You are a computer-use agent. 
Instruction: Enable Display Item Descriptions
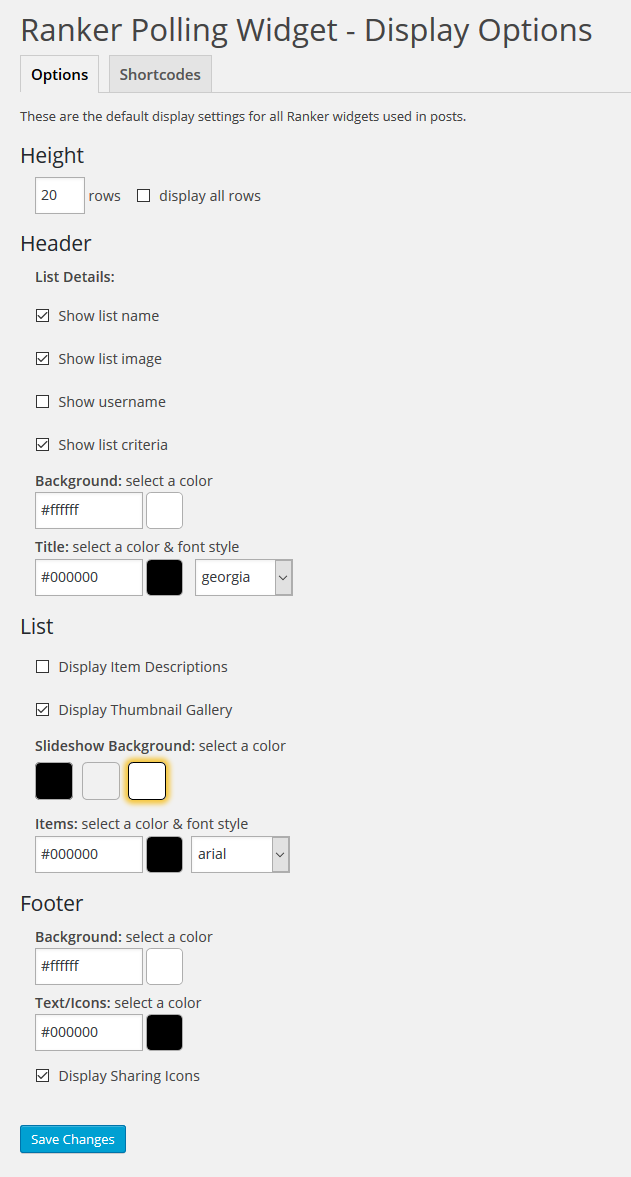(x=42, y=667)
